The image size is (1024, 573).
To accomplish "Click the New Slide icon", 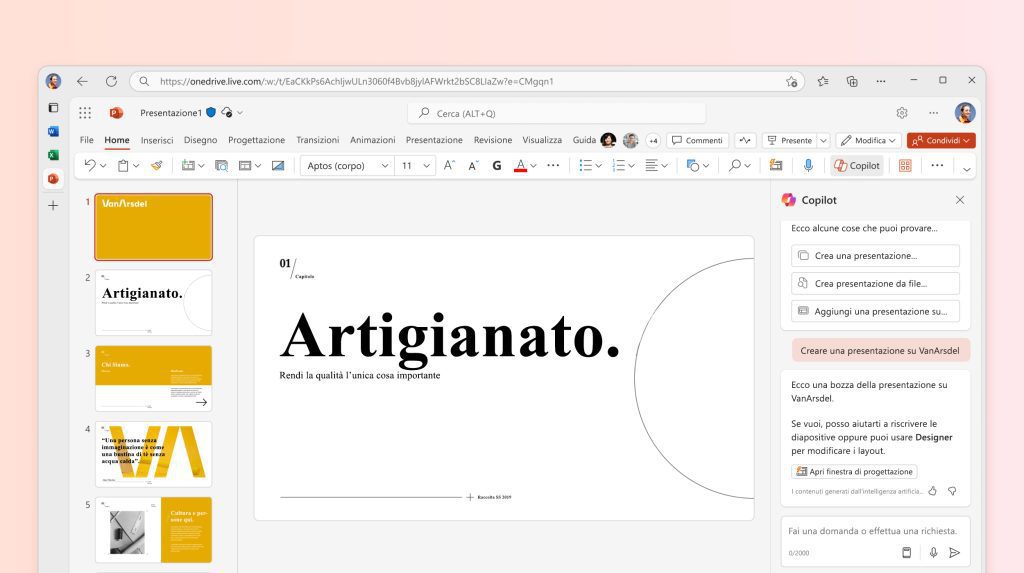I will 188,165.
